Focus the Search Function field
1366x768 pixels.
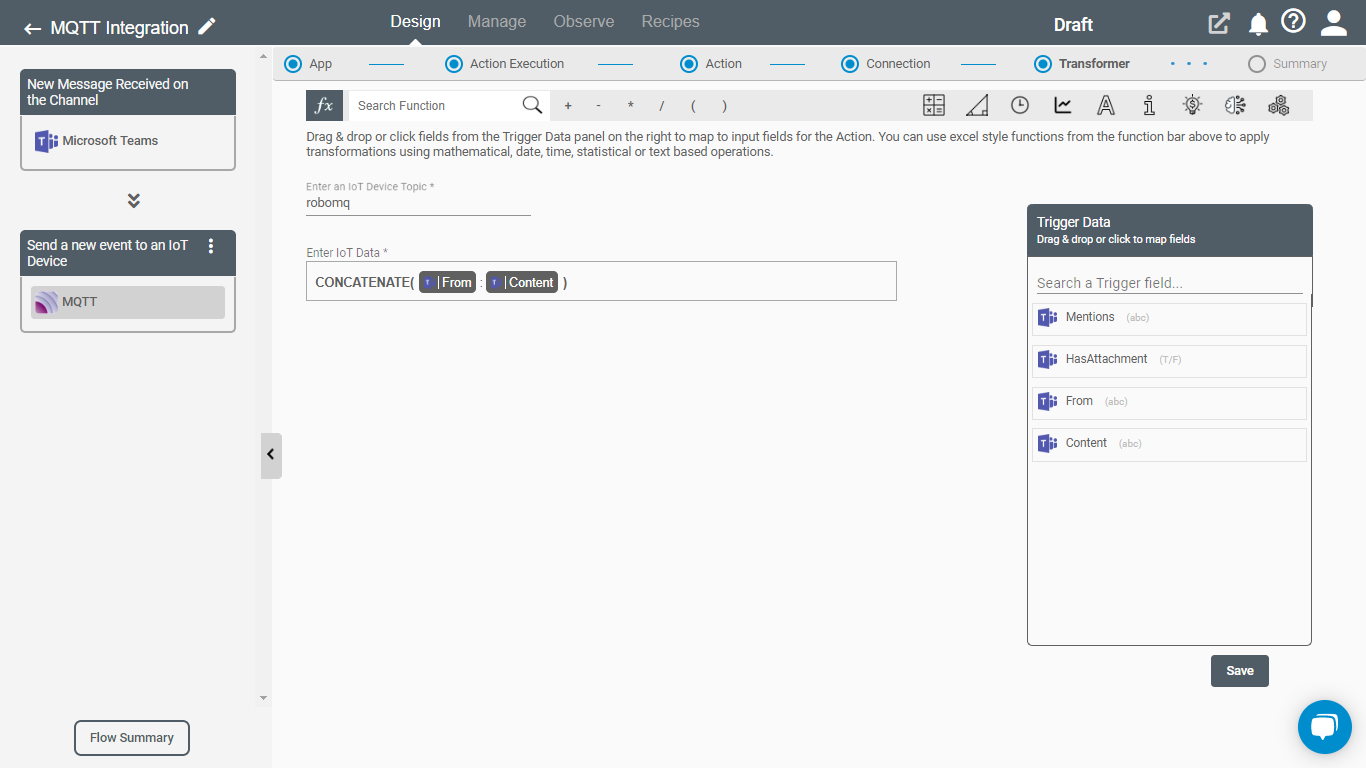pos(436,106)
